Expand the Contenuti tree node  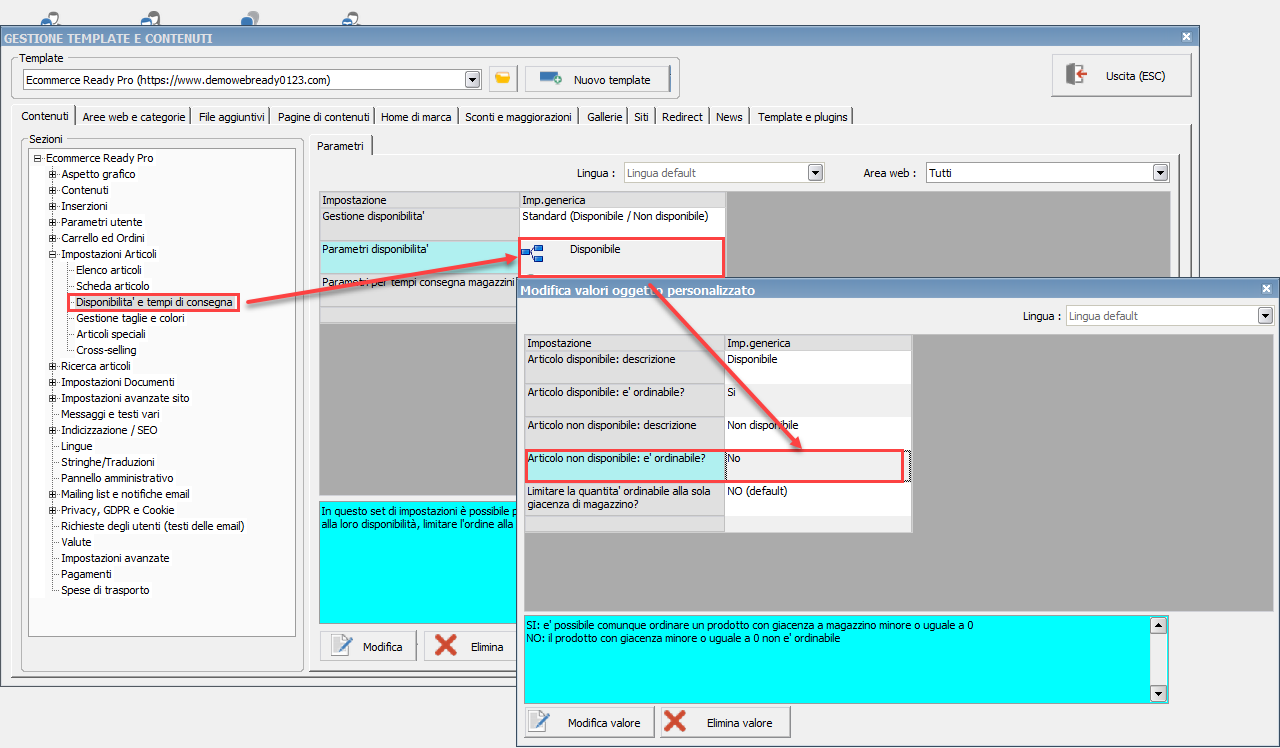click(53, 190)
